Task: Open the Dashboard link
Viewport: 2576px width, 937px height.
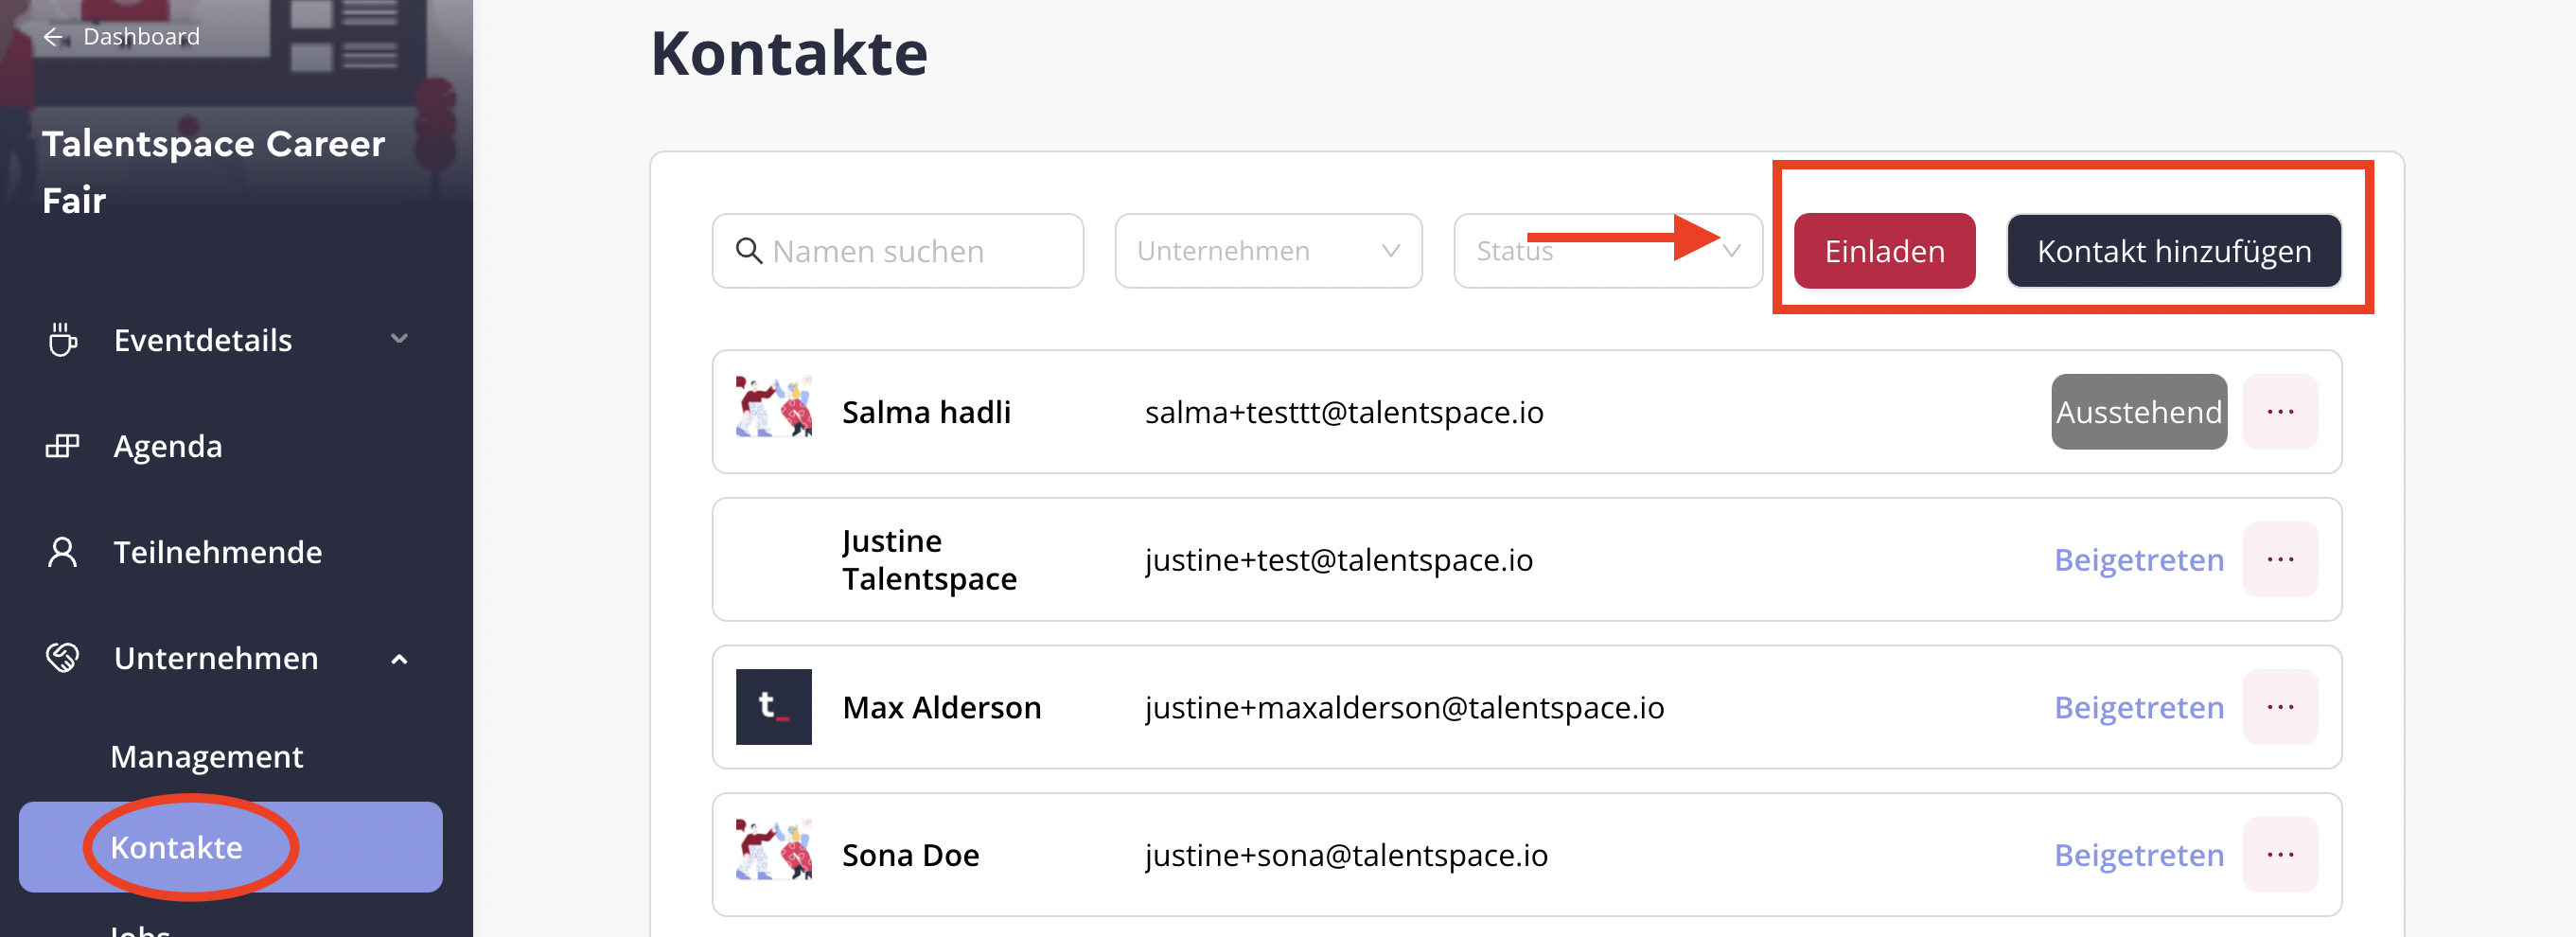Action: 141,37
